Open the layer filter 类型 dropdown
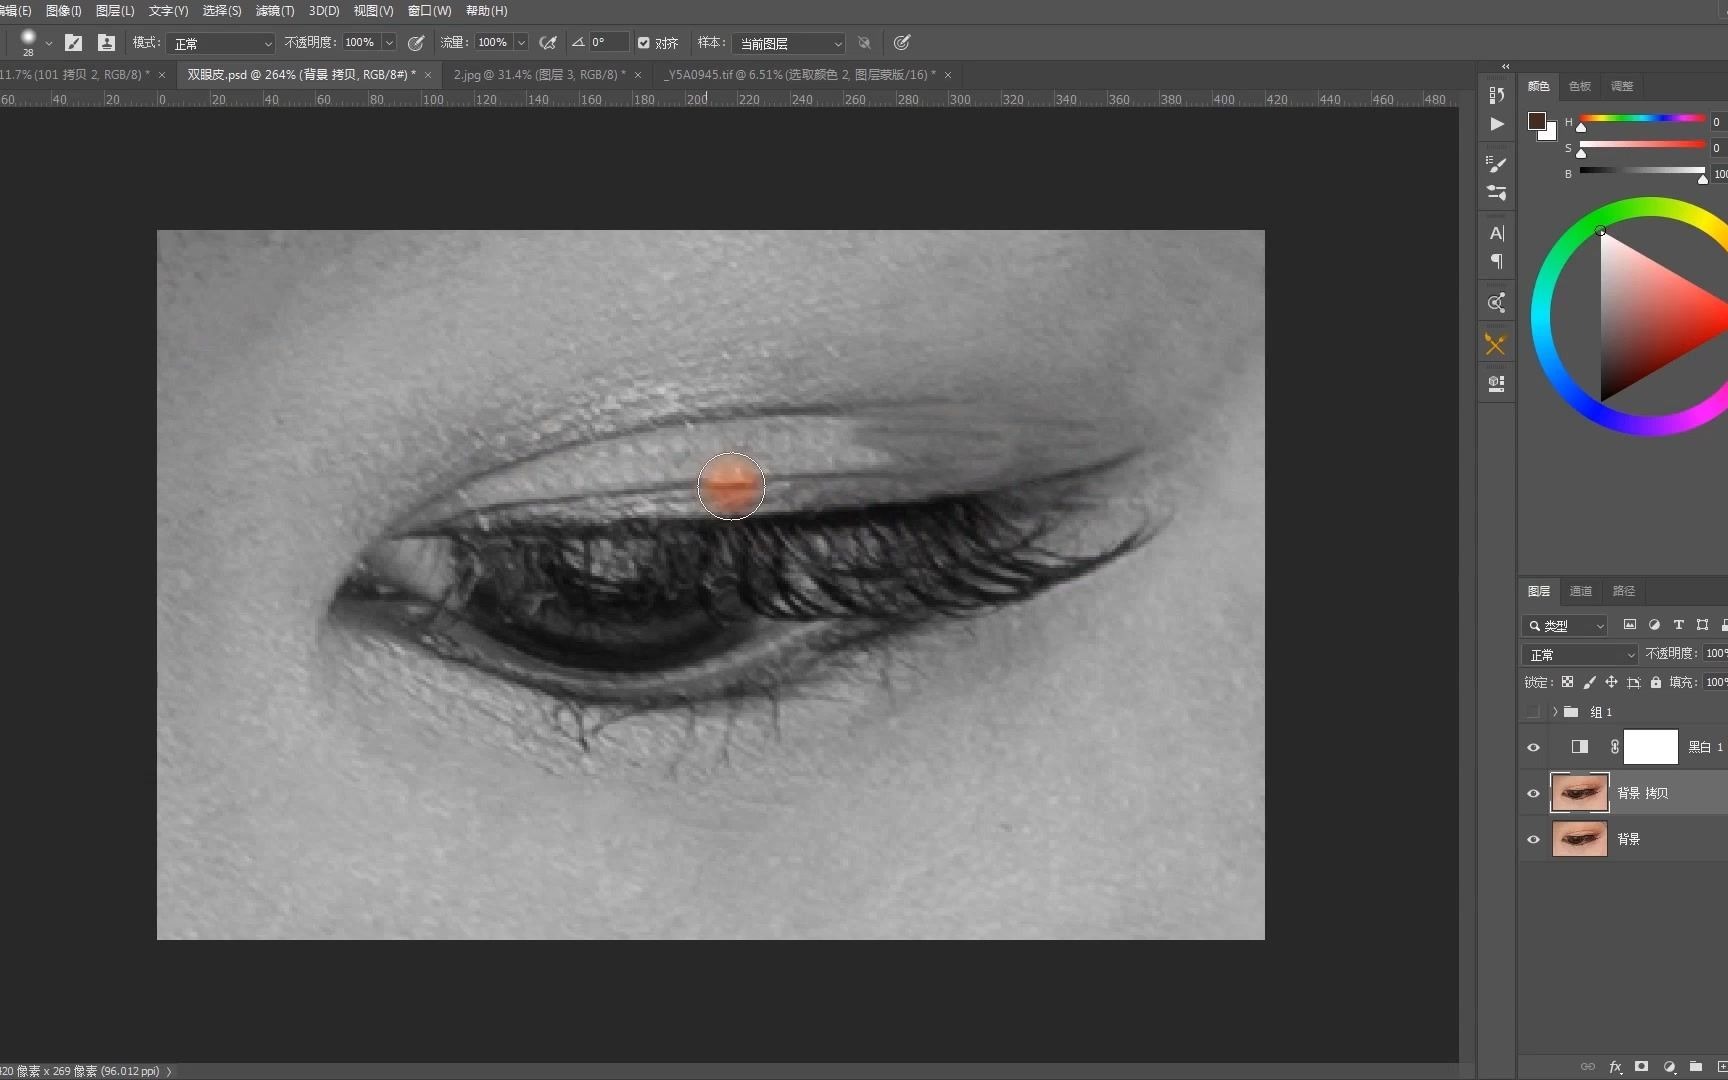Screen dimensions: 1728x1080 pos(1565,625)
